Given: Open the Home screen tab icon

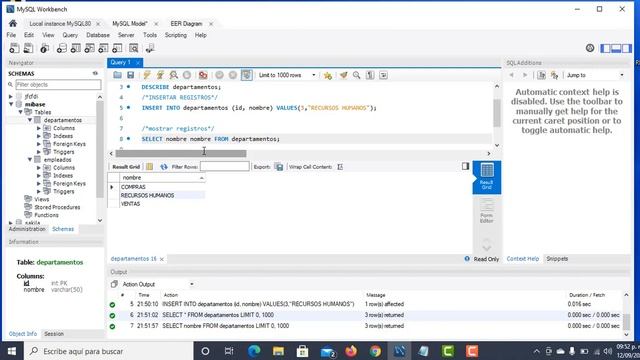Looking at the screenshot, I should 13,23.
